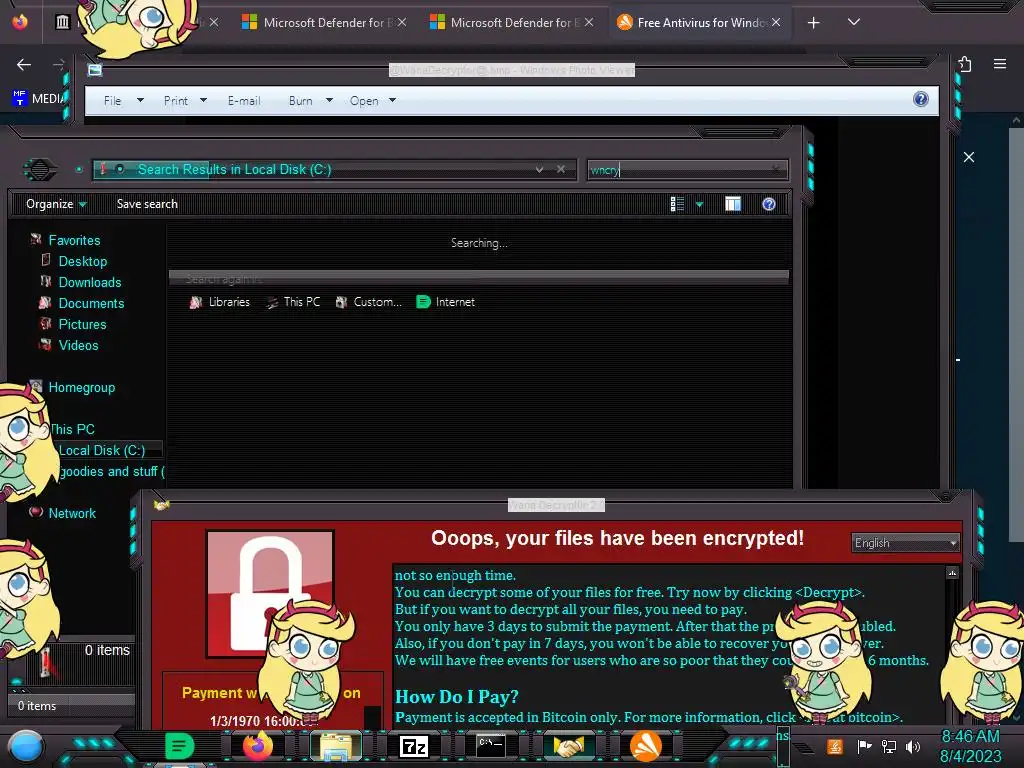Open Documents folder in sidebar
The width and height of the screenshot is (1024, 768).
click(82, 303)
